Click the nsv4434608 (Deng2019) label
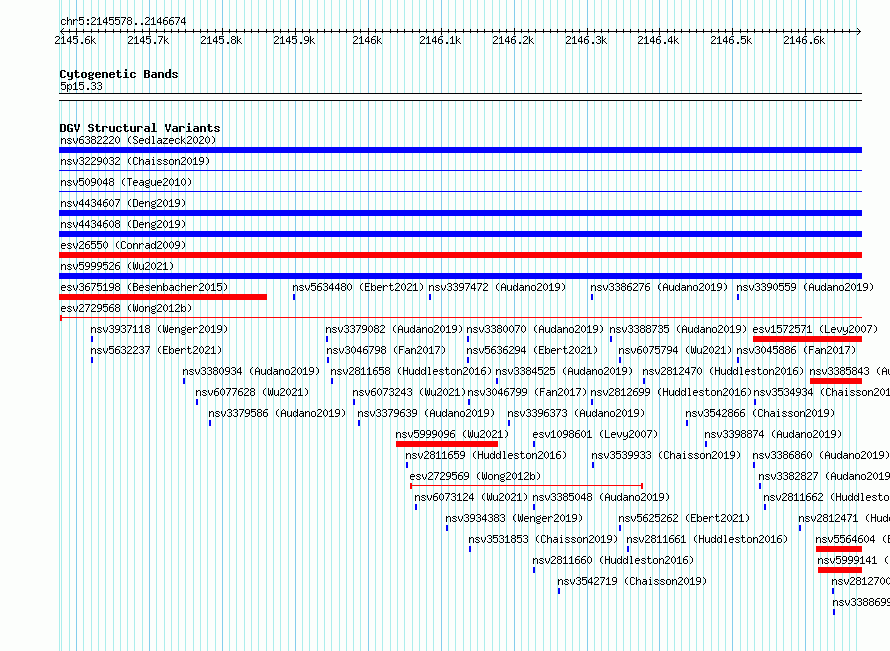 [x=123, y=224]
